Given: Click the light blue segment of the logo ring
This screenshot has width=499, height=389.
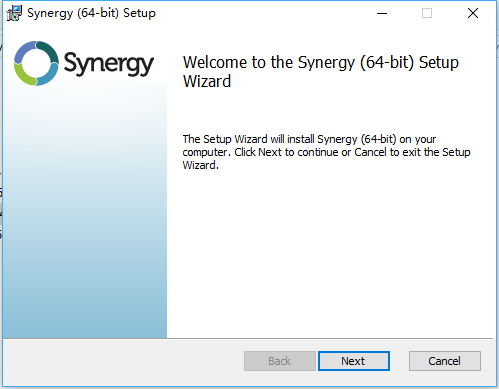Looking at the screenshot, I should (x=49, y=75).
